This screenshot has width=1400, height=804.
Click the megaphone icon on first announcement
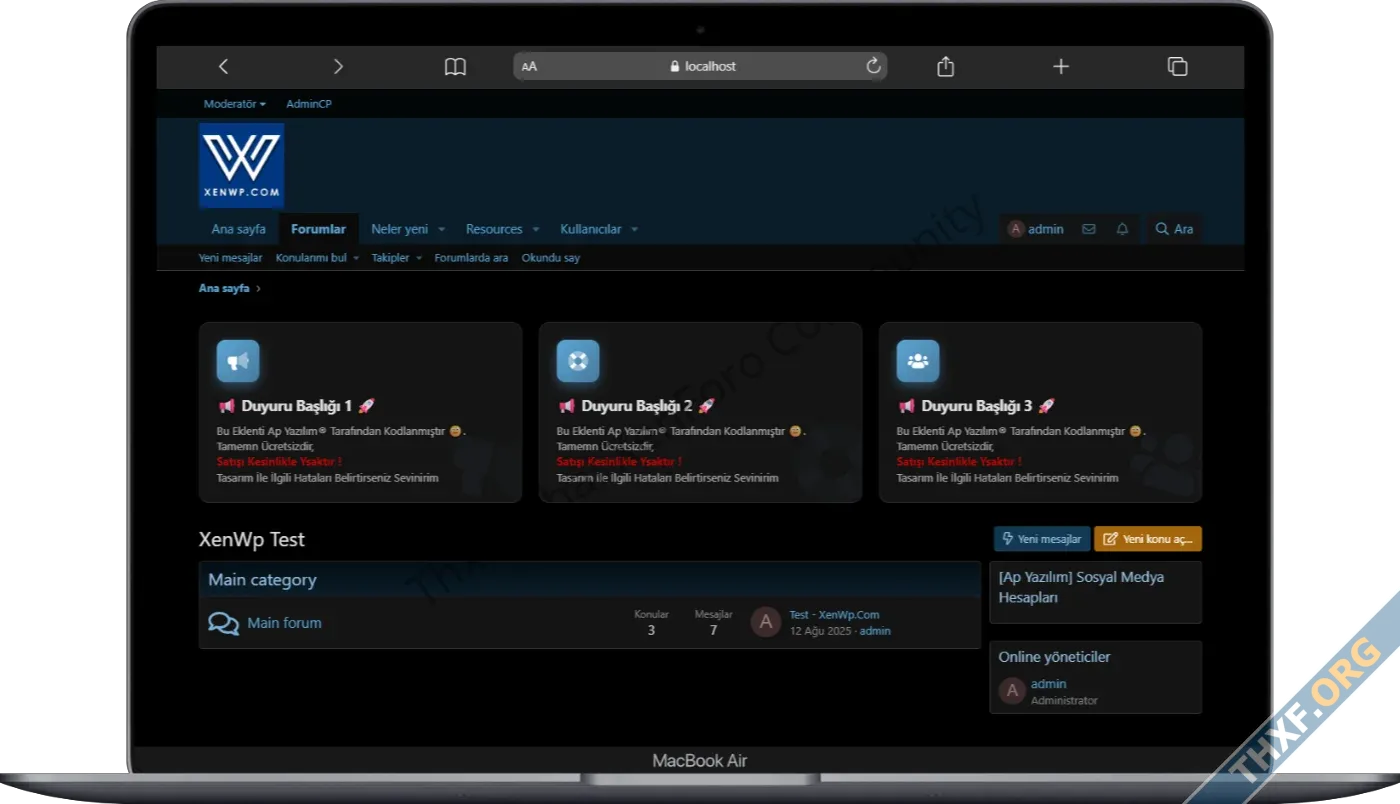238,361
